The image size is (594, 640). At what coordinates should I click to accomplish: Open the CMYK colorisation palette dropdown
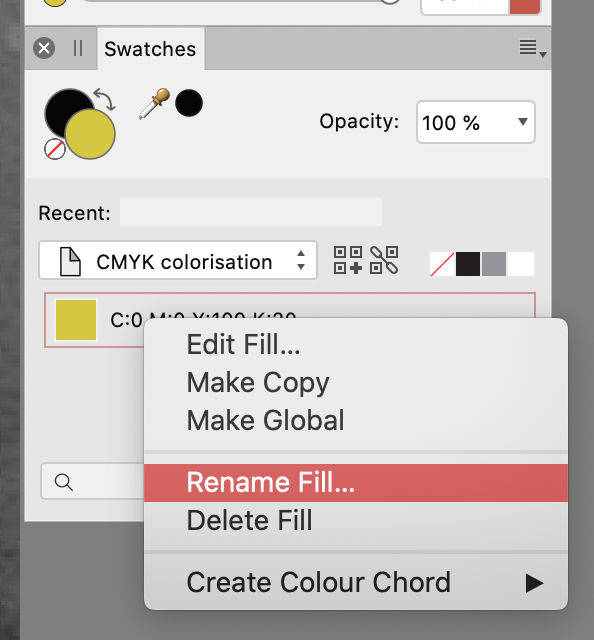click(178, 260)
